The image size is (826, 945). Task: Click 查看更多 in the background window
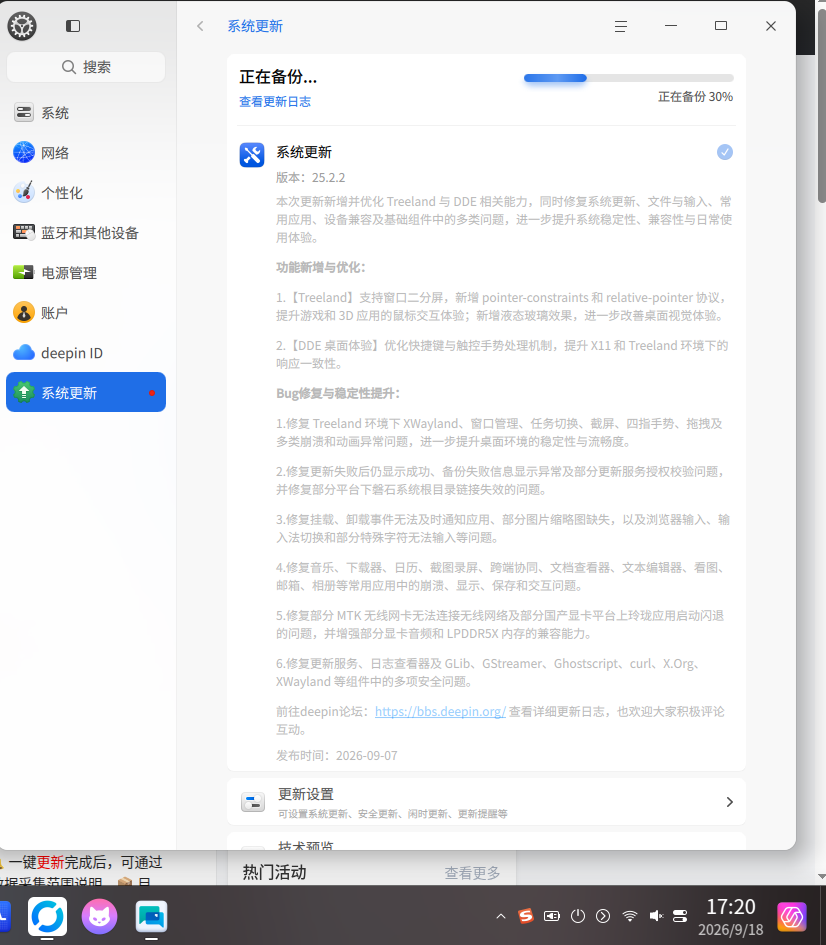tap(472, 873)
